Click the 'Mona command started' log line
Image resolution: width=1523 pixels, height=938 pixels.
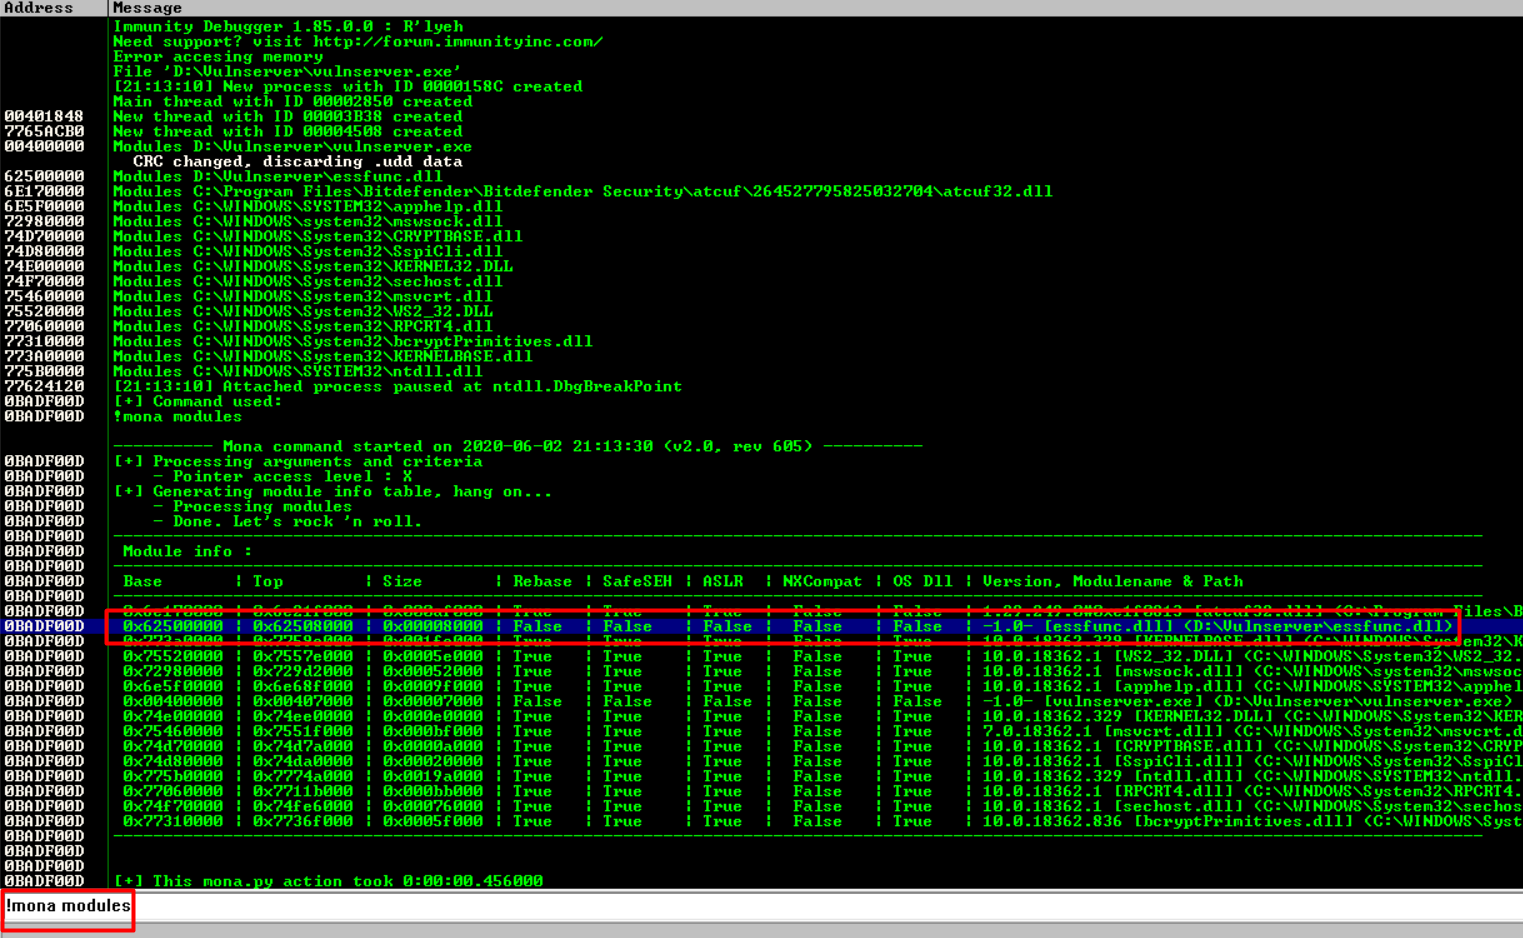click(x=518, y=447)
